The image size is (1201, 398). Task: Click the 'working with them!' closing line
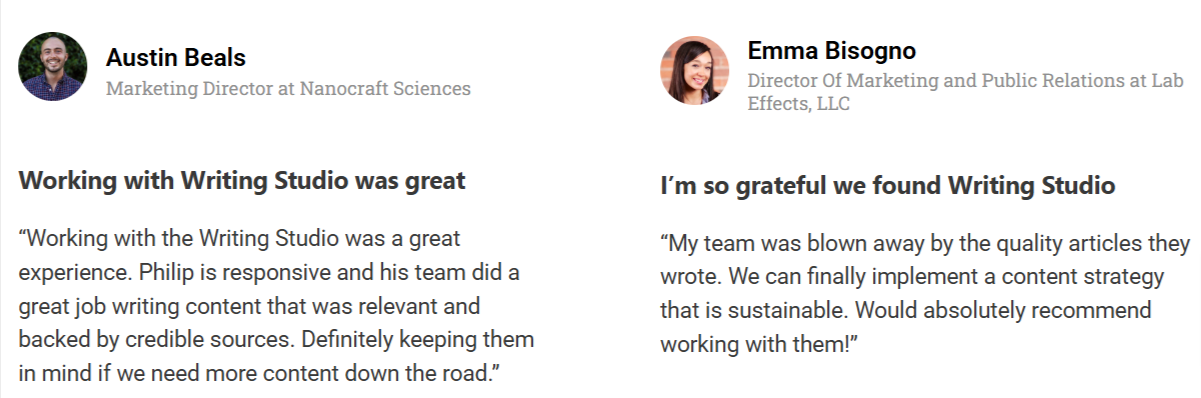click(761, 345)
